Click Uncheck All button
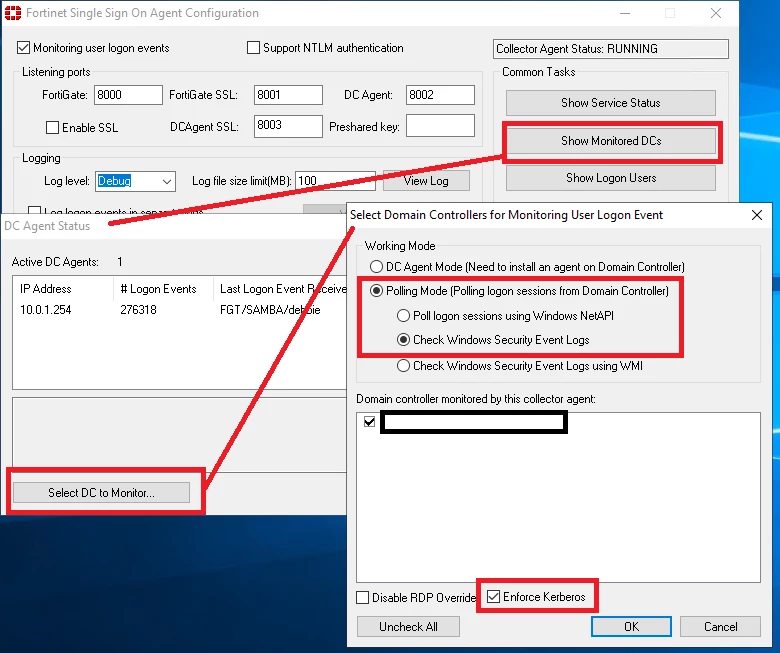The image size is (780, 653). pos(408,627)
